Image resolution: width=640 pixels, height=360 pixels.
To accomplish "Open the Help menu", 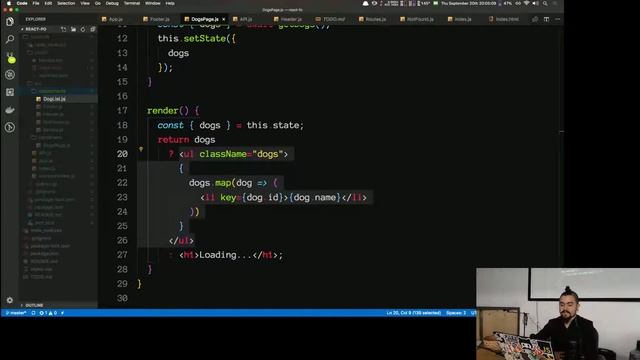I will click(170, 3).
